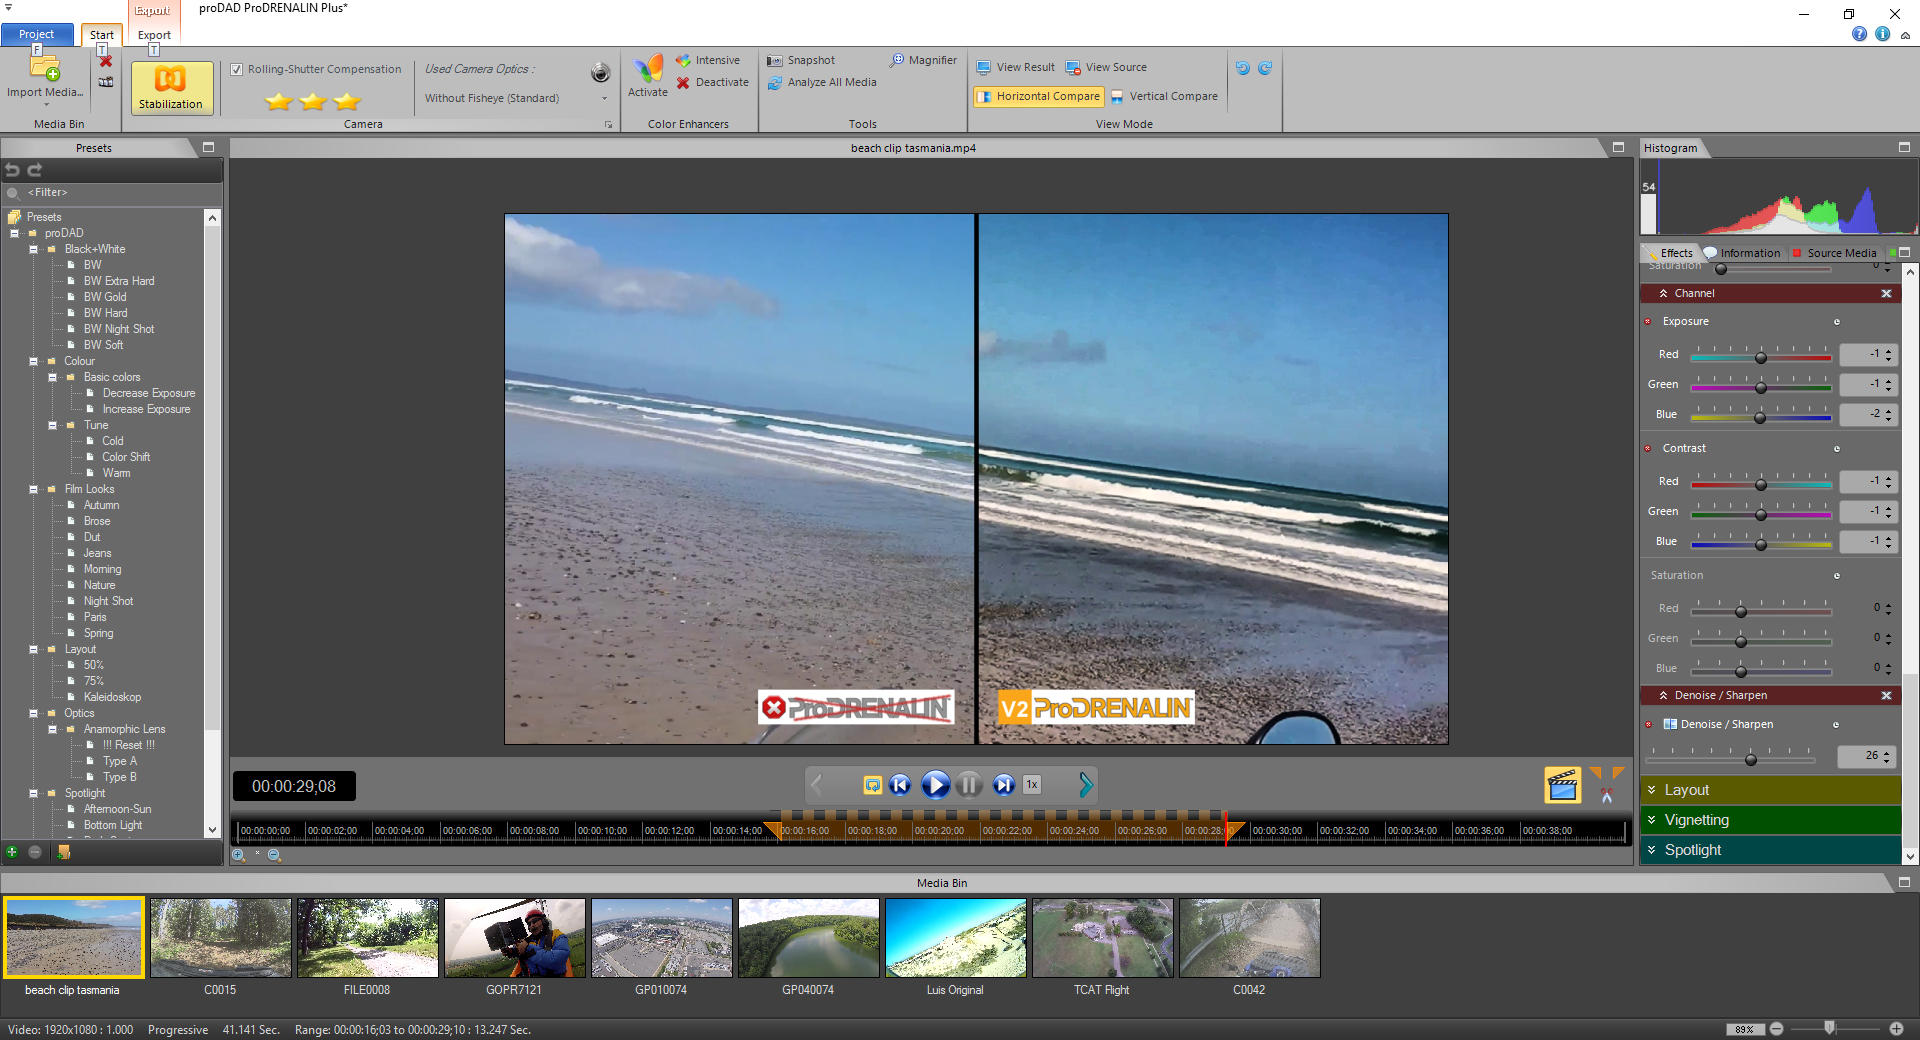Open the Information tab

pyautogui.click(x=1742, y=253)
